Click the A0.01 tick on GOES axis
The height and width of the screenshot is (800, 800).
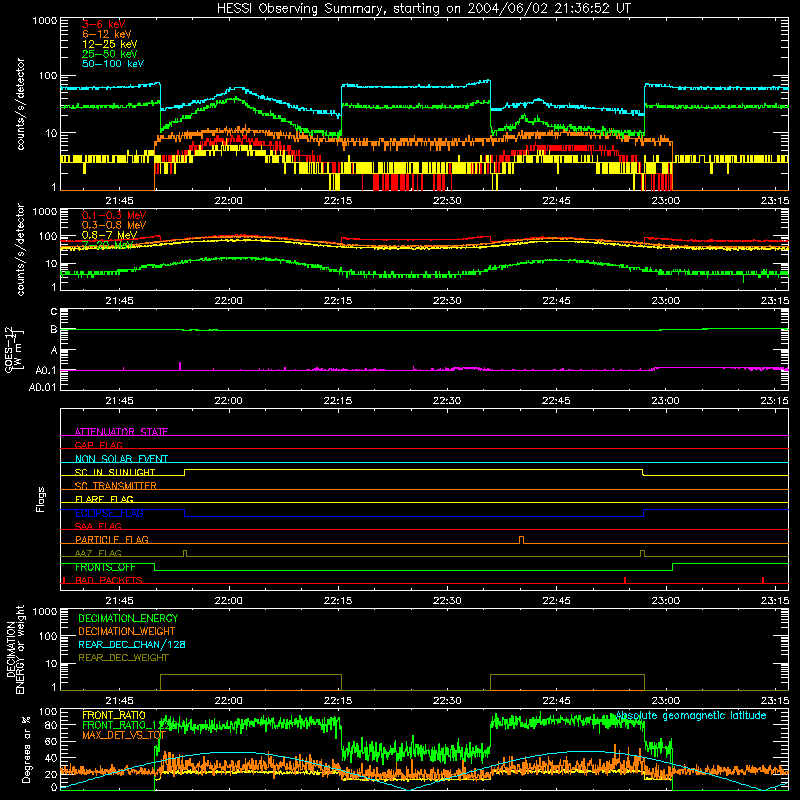tap(42, 387)
